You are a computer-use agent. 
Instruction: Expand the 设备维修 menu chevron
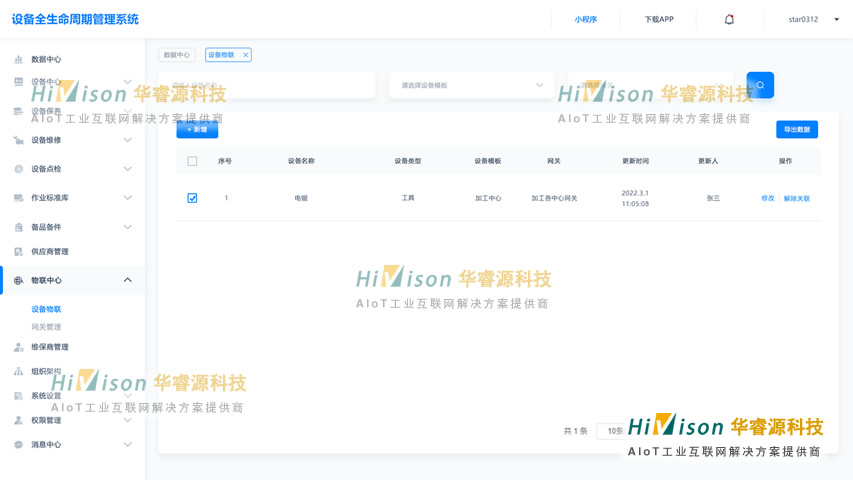tap(127, 140)
